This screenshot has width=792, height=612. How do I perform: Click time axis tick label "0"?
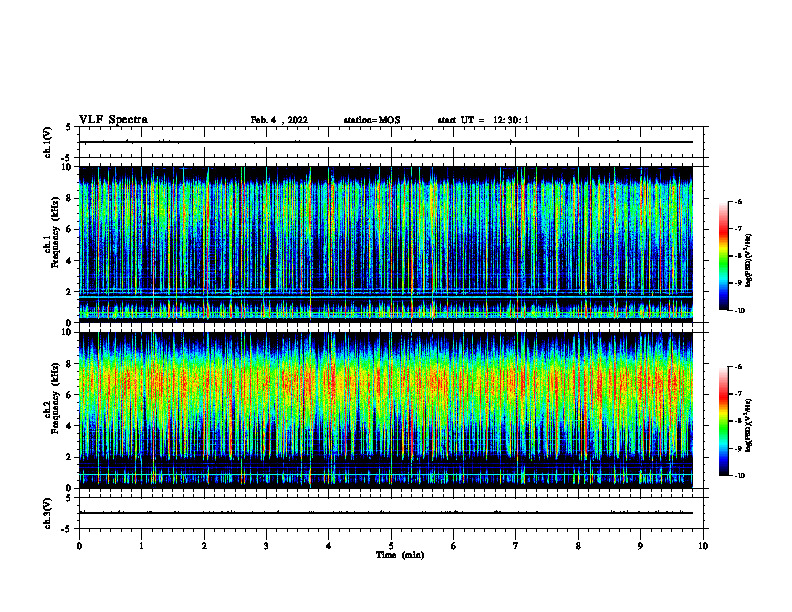coord(79,546)
